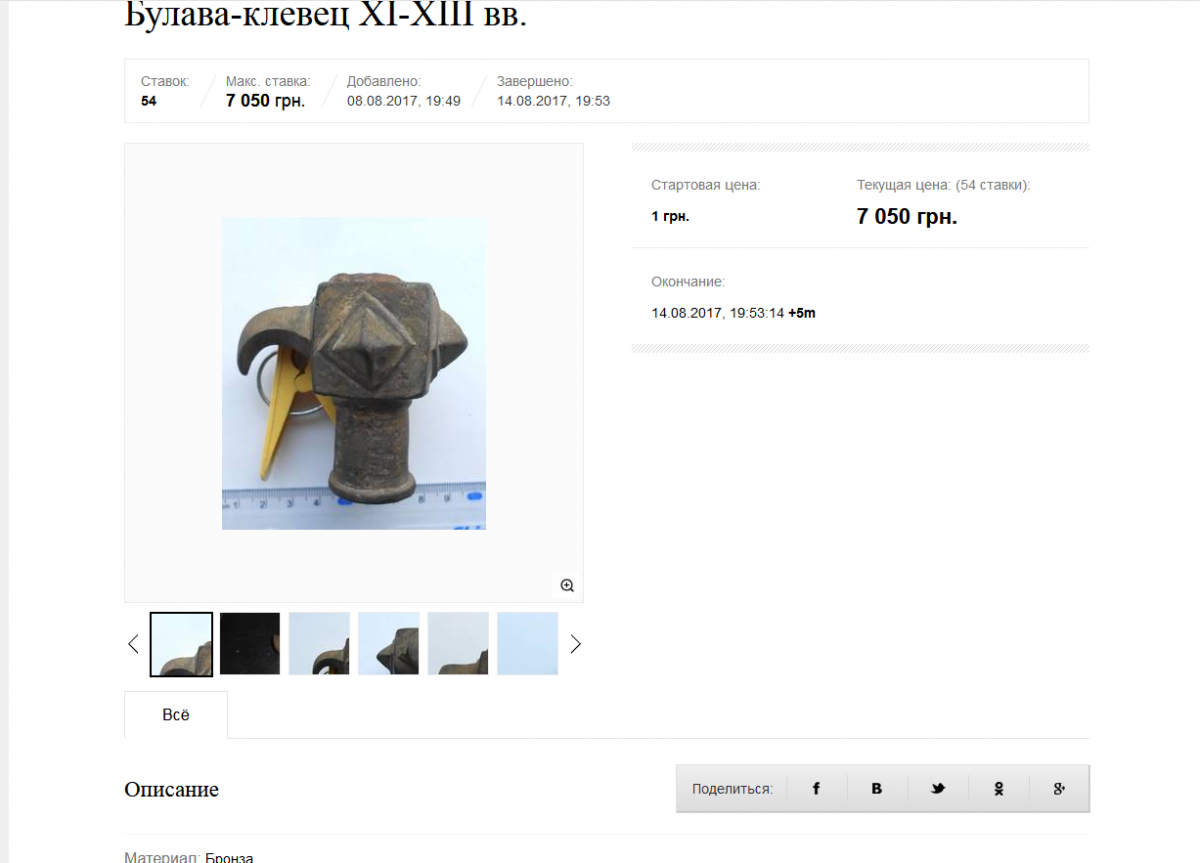Open the main mace-head photo
The image size is (1200, 863).
pos(354,373)
